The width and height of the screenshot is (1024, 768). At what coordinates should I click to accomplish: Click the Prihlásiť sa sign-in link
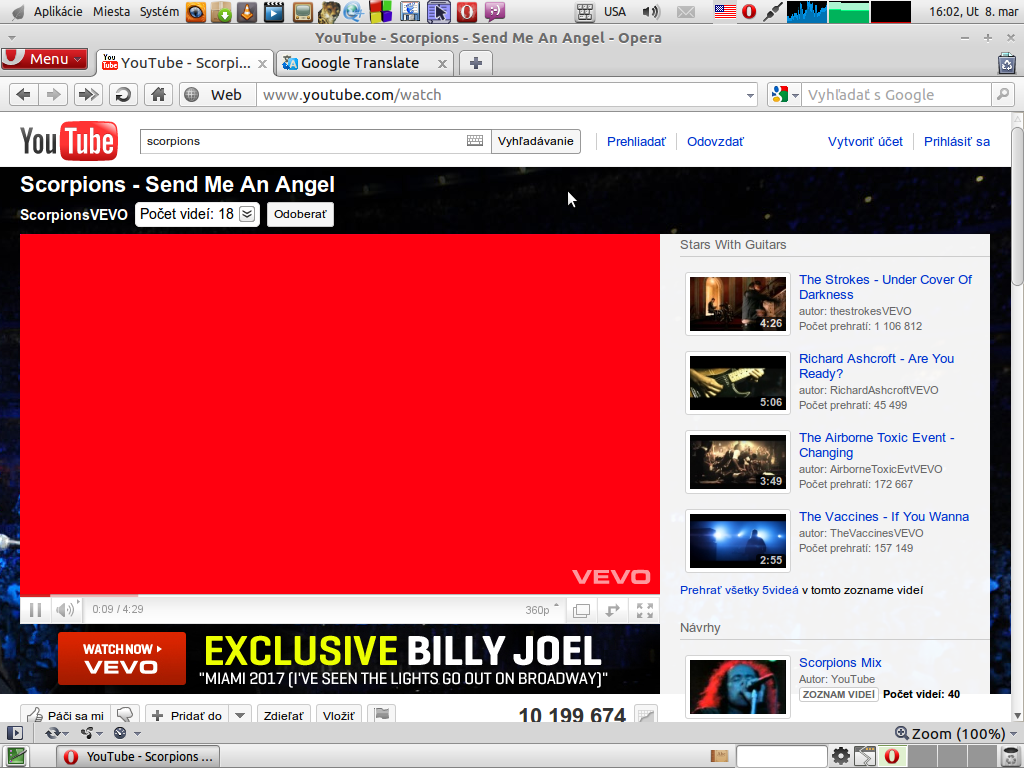957,142
